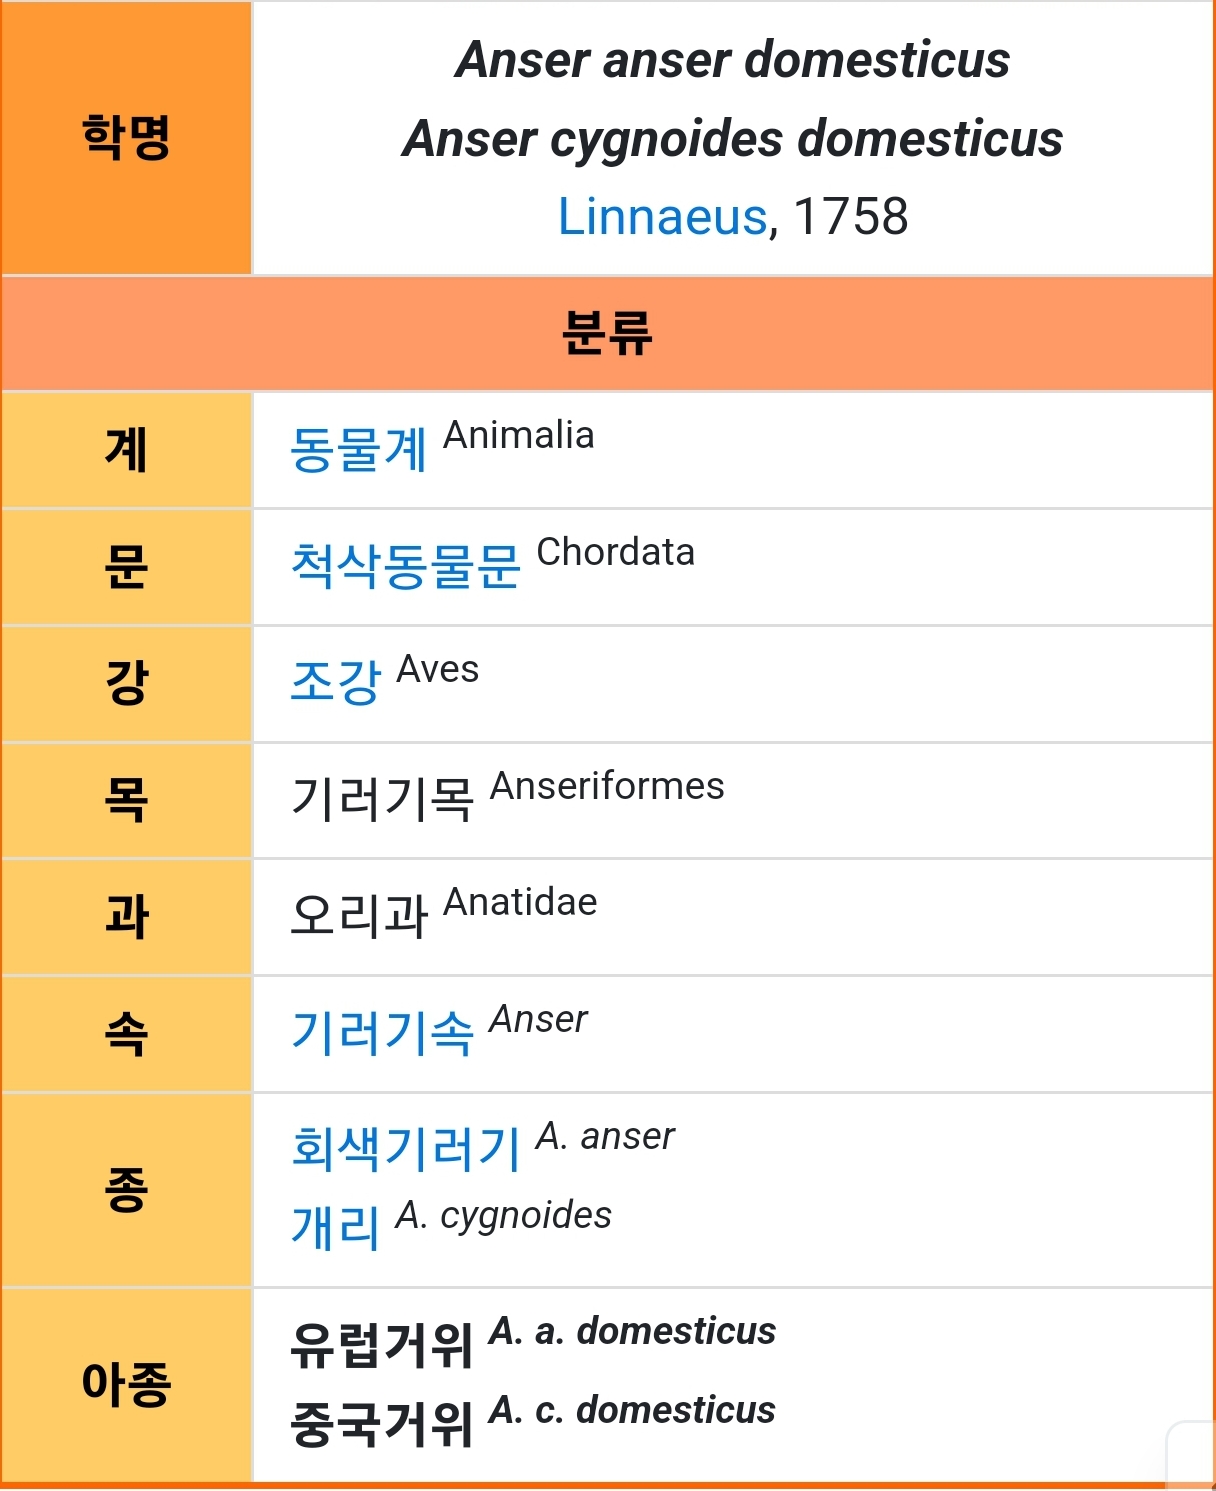
Task: Go to the 기러기속 genus link
Action: (x=381, y=1033)
